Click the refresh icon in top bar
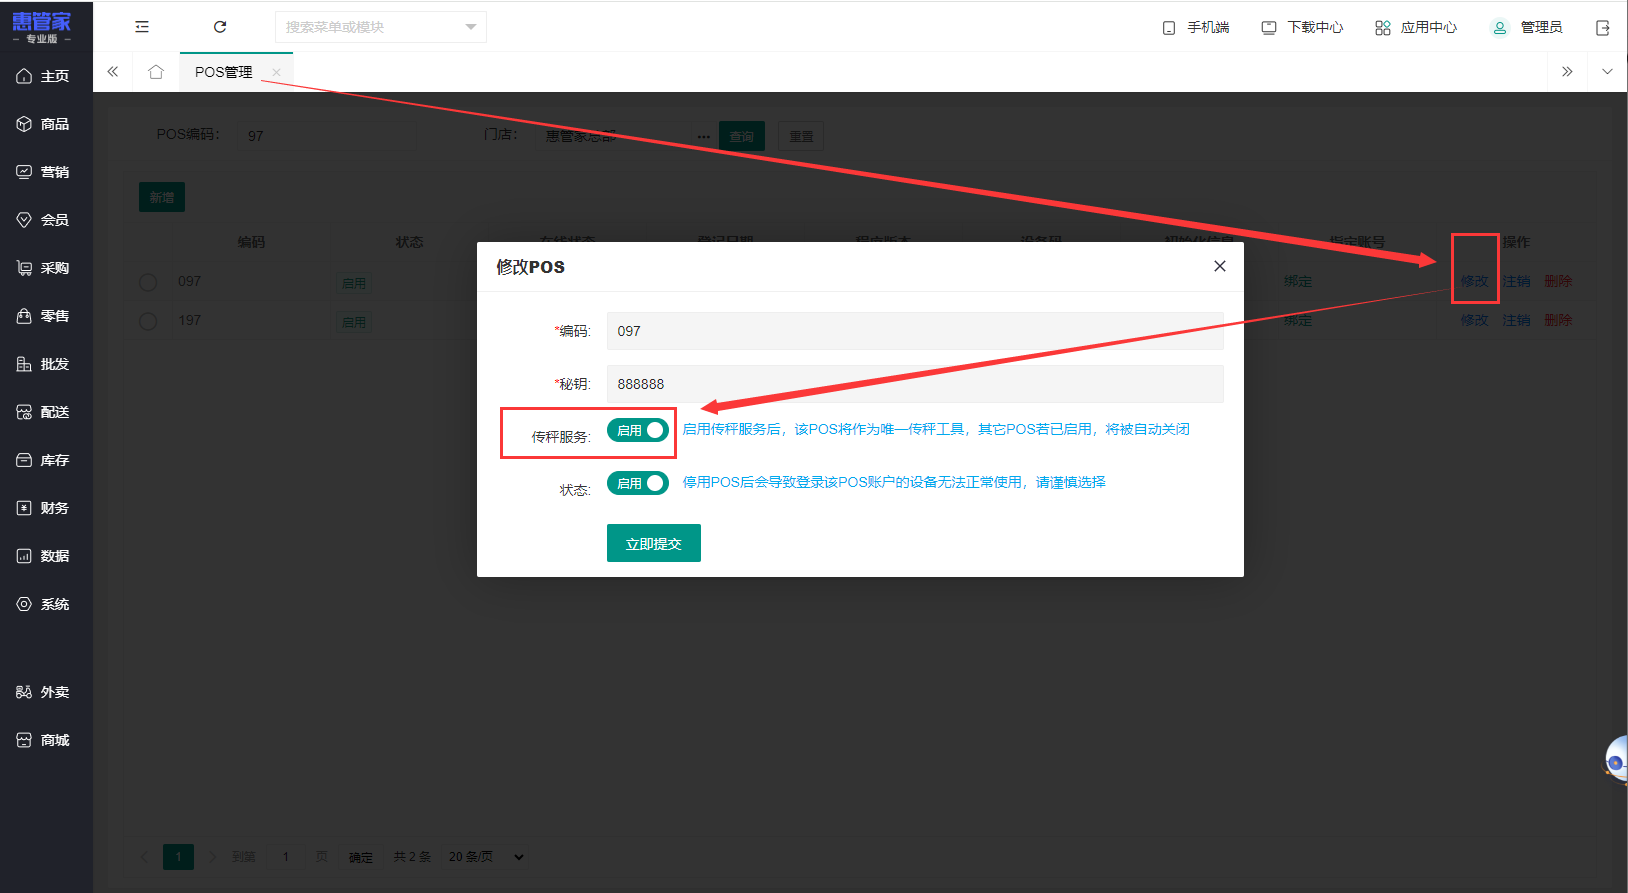Image resolution: width=1628 pixels, height=893 pixels. click(220, 27)
